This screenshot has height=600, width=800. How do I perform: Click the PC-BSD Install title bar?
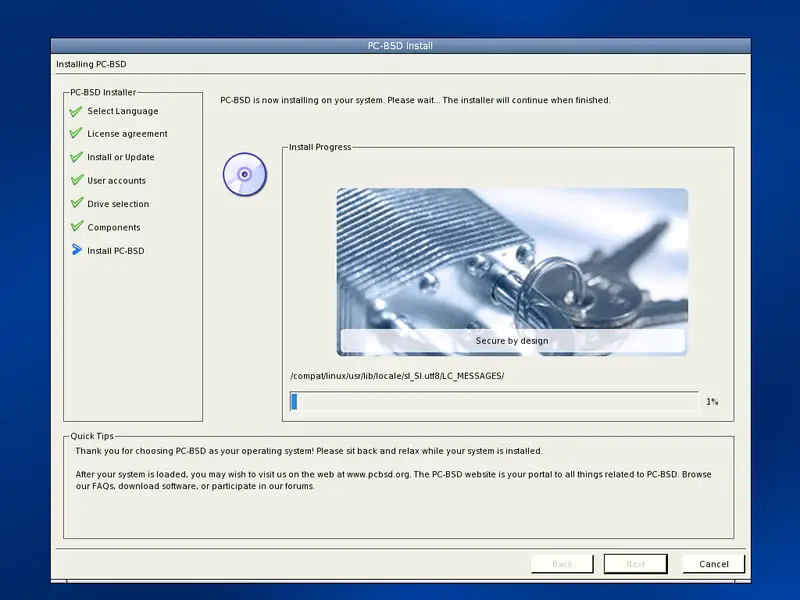pos(401,46)
